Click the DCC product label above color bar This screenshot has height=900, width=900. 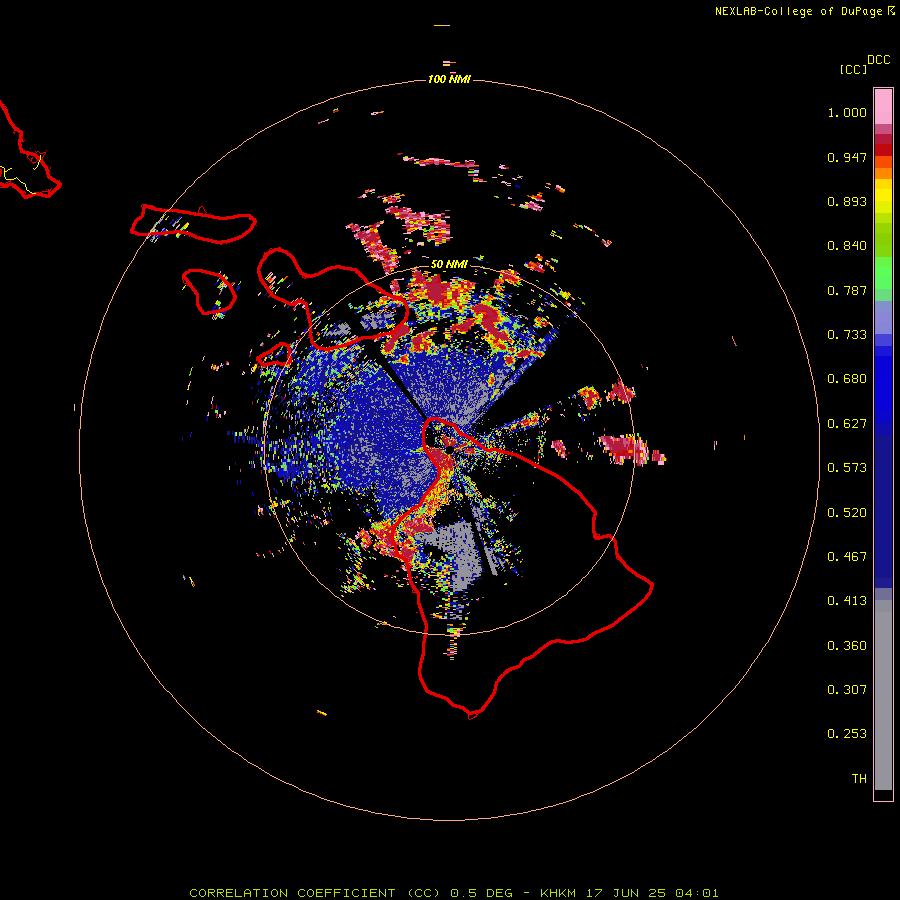[x=878, y=60]
